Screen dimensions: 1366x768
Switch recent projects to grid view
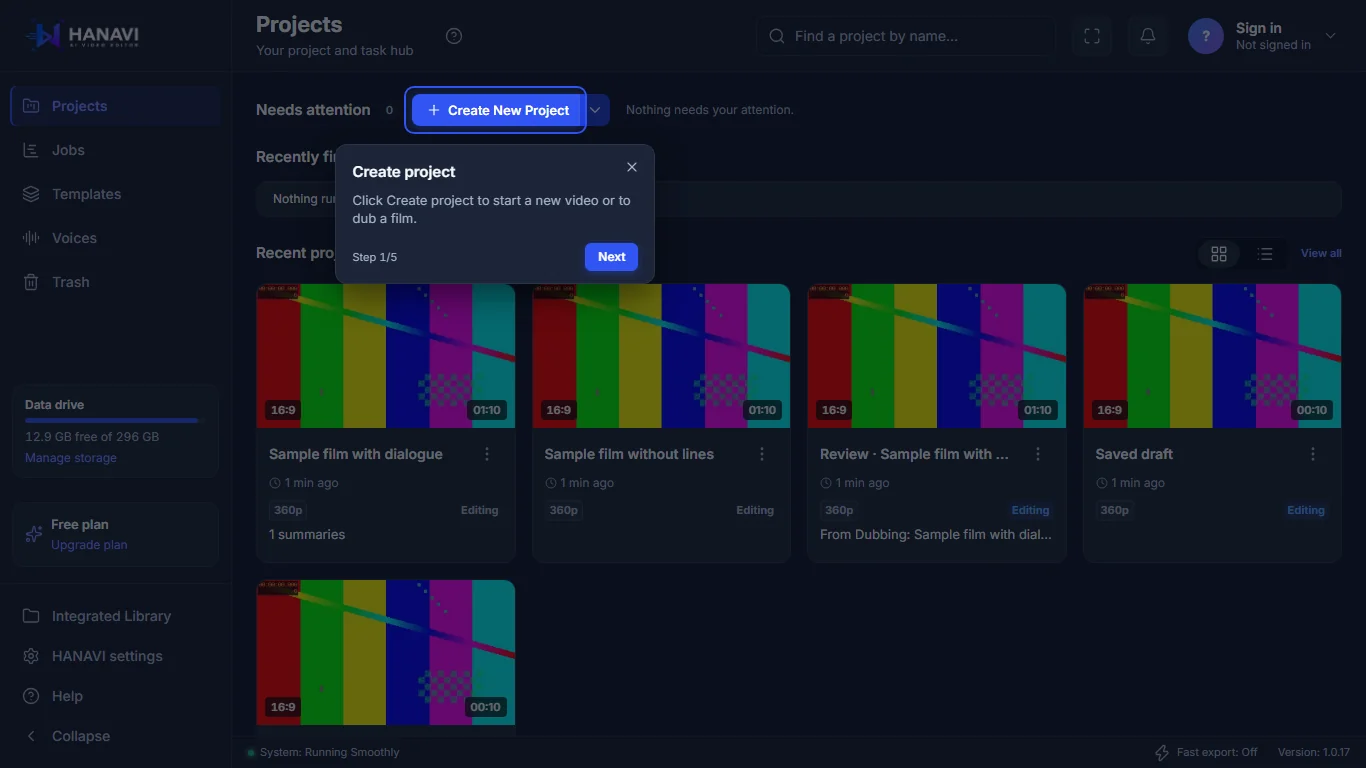coord(1219,254)
